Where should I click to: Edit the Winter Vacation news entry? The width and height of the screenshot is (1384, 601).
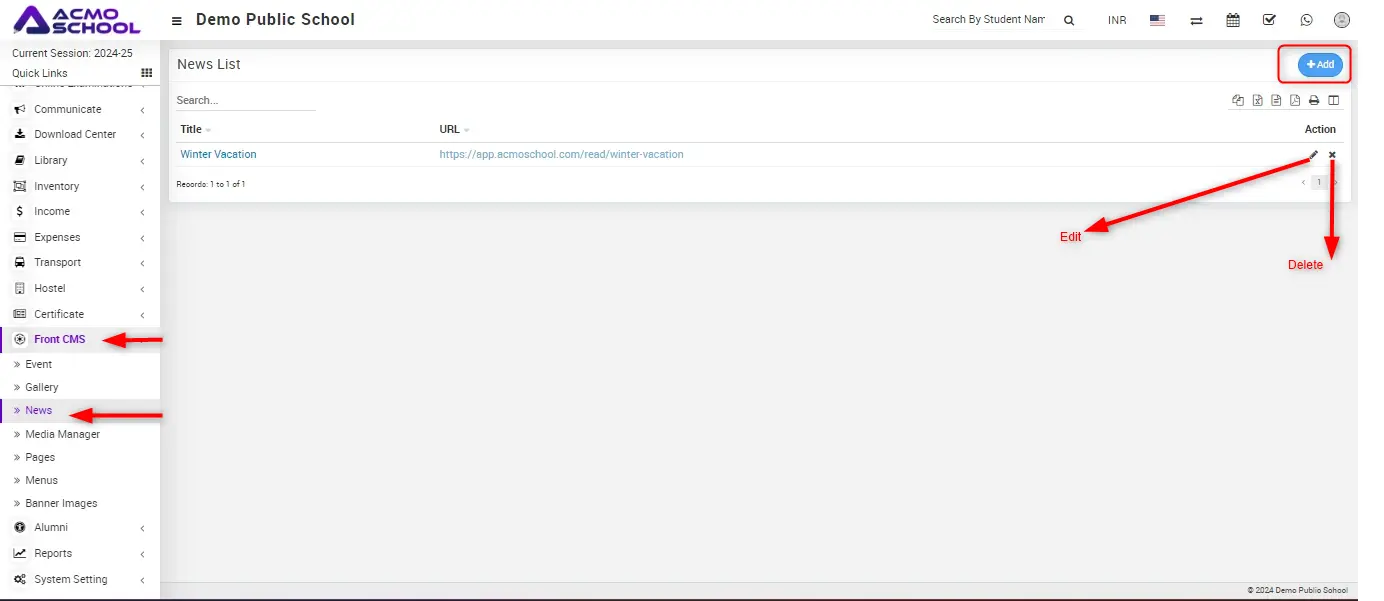pyautogui.click(x=1314, y=155)
